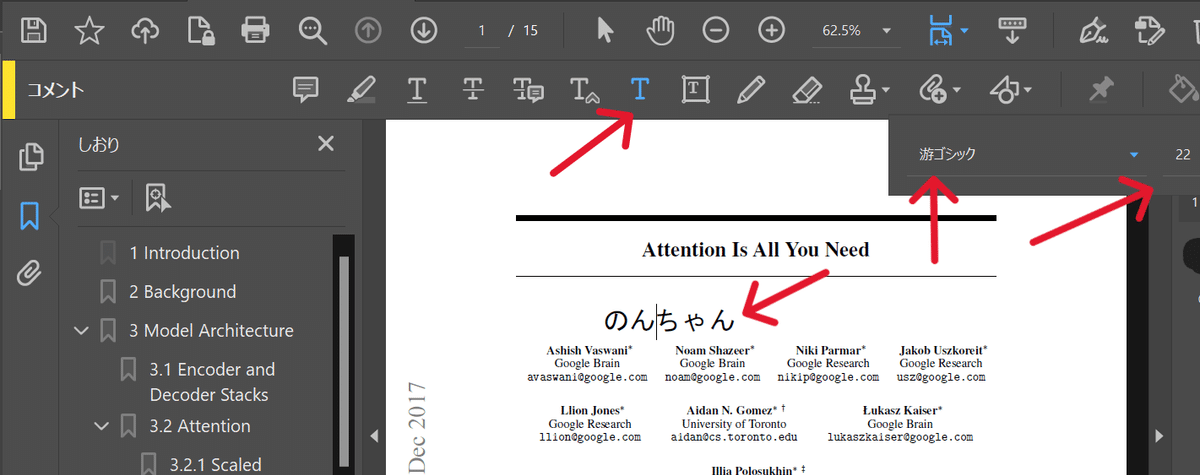Image resolution: width=1200 pixels, height=475 pixels.
Task: Click the email noam@google.com
Action: coord(713,377)
